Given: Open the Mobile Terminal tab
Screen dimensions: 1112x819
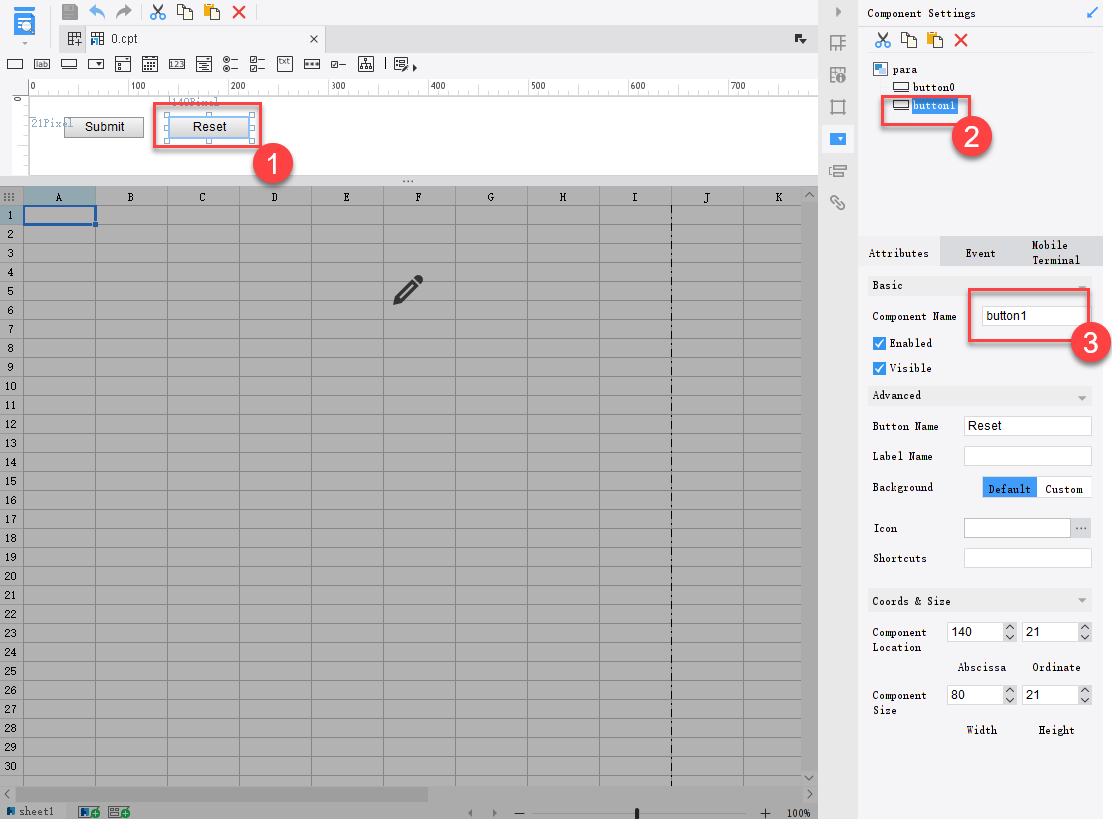Looking at the screenshot, I should pyautogui.click(x=1055, y=252).
